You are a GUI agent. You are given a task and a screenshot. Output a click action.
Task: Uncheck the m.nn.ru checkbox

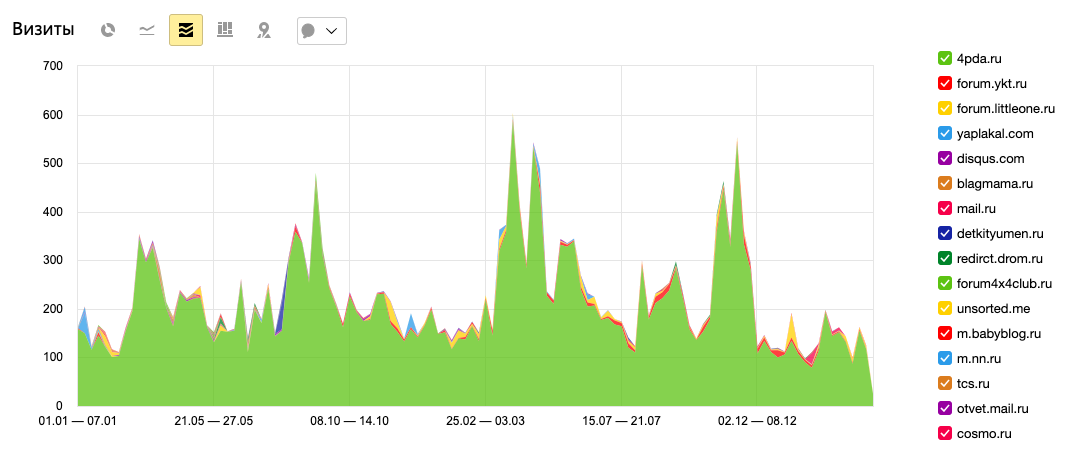[945, 359]
